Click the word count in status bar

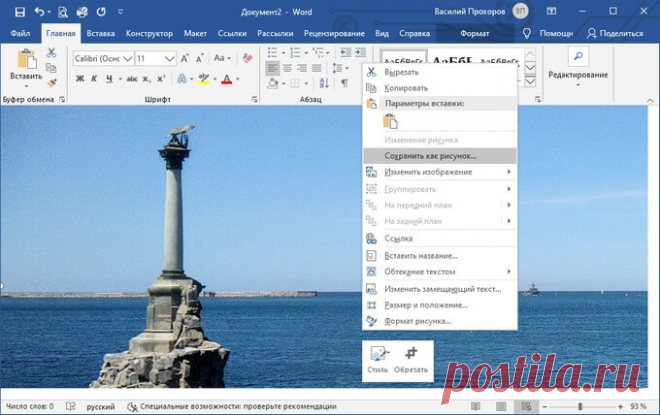[30, 406]
